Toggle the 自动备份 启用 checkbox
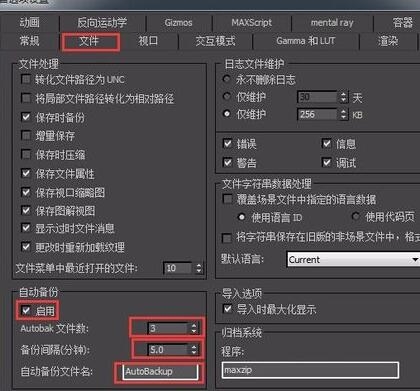Image resolution: width=420 pixels, height=391 pixels. pos(26,311)
